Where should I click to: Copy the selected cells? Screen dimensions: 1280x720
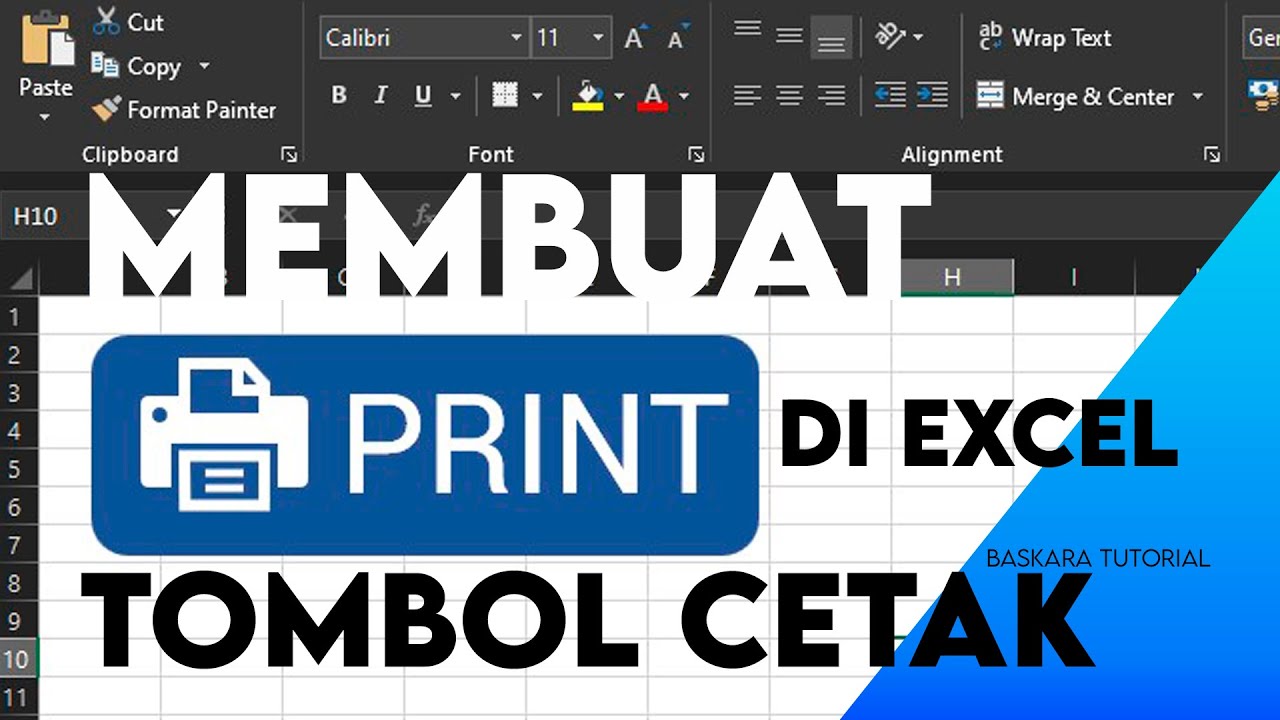pyautogui.click(x=138, y=66)
